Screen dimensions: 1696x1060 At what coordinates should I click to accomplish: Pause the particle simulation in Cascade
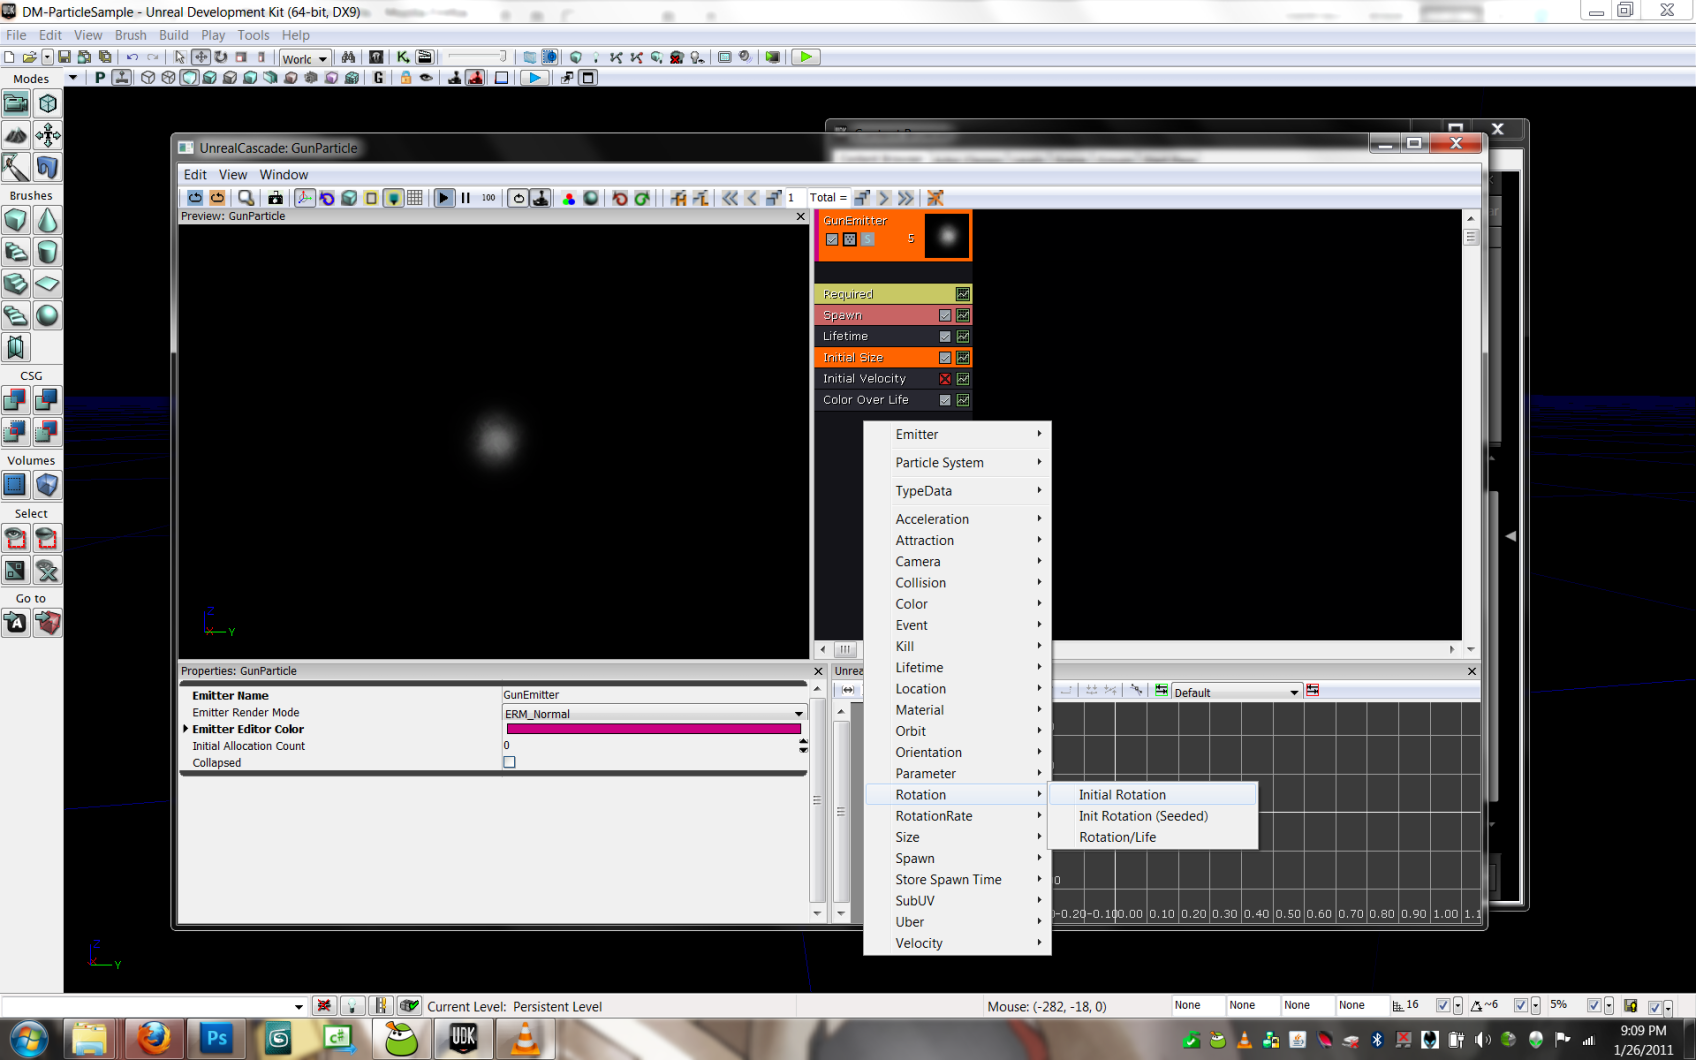pos(466,198)
